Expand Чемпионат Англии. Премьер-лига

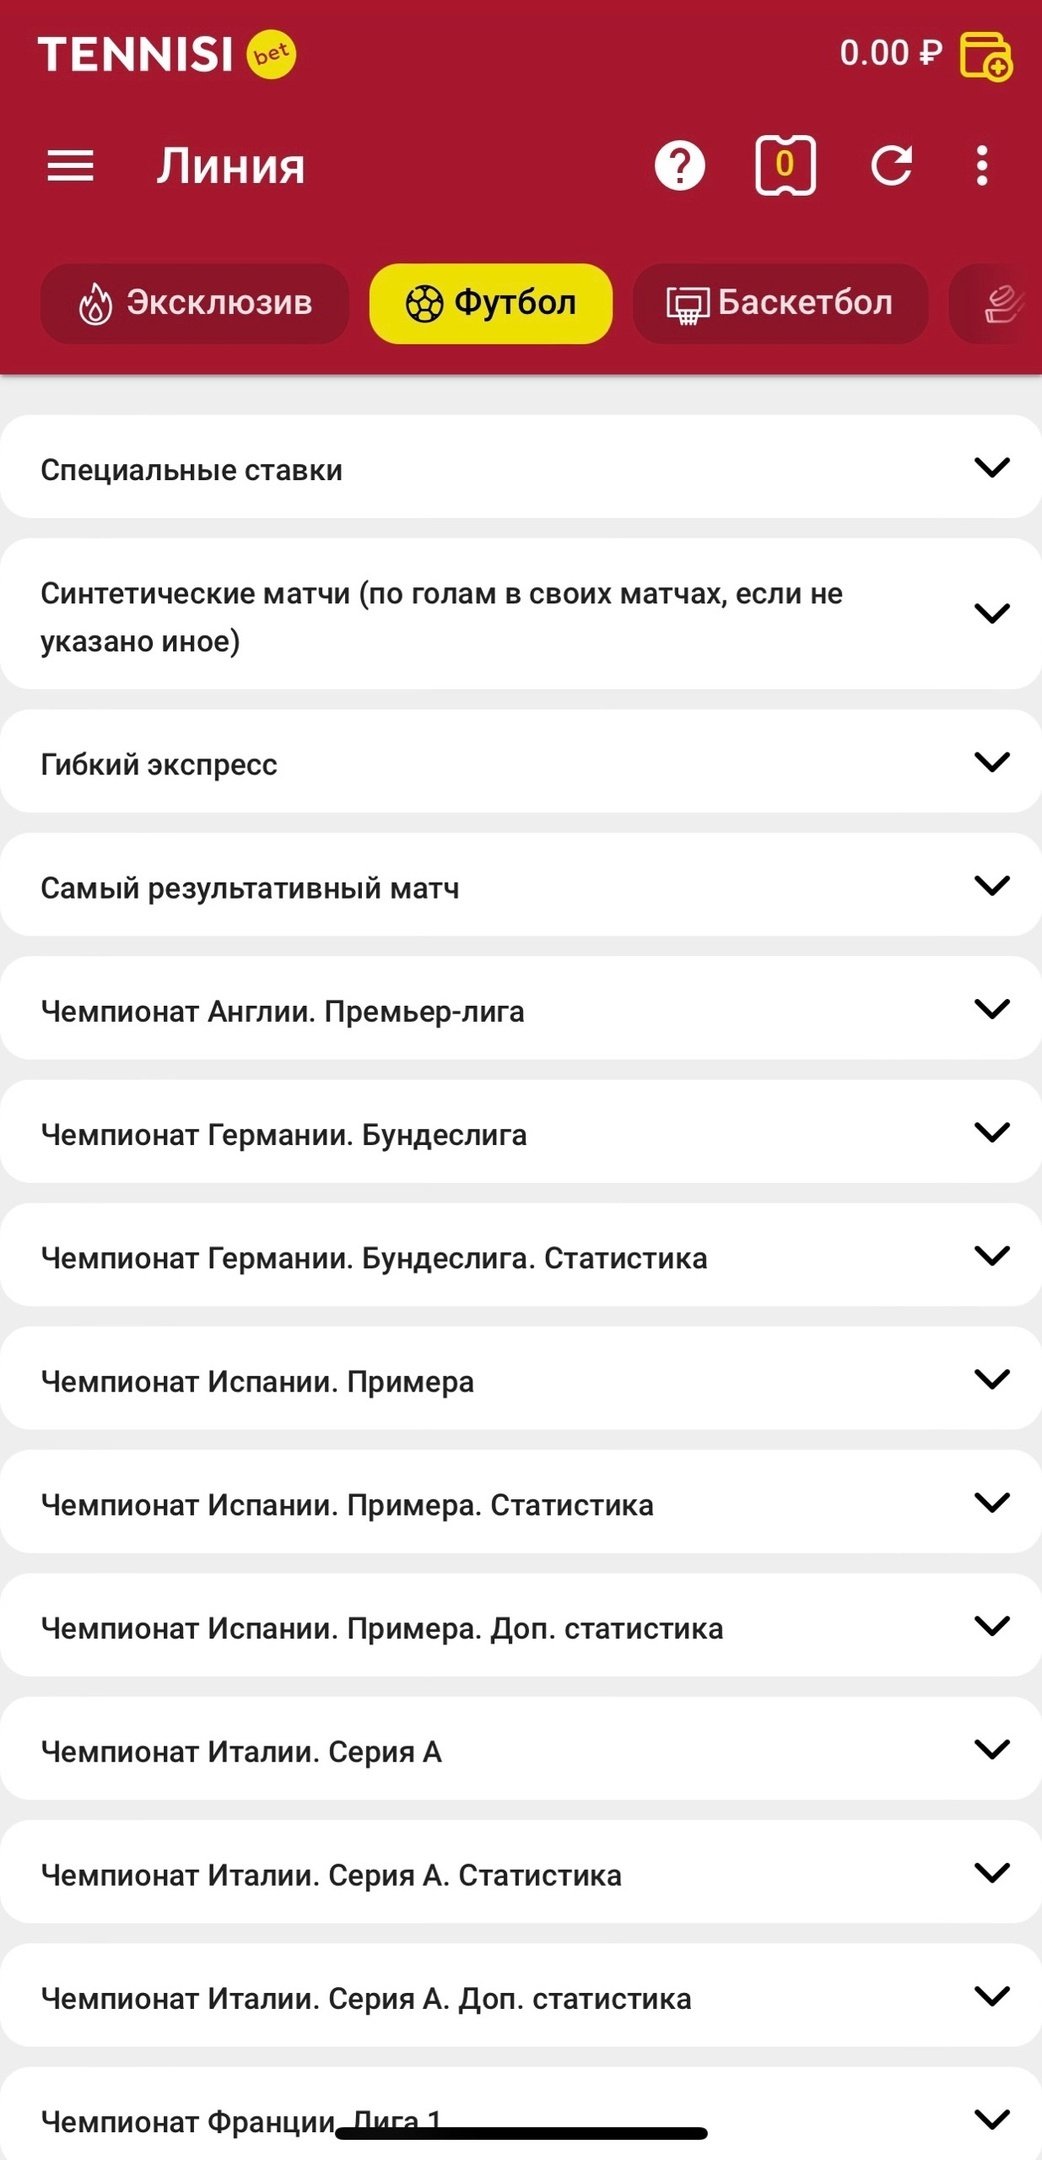point(520,1010)
